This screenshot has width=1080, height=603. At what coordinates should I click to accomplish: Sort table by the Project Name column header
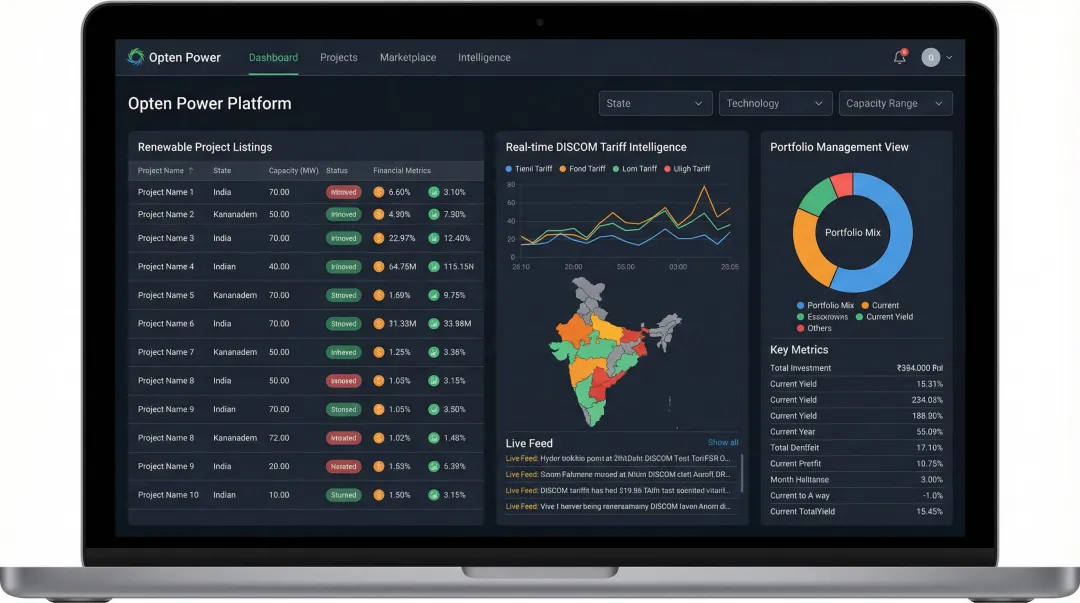[160, 170]
